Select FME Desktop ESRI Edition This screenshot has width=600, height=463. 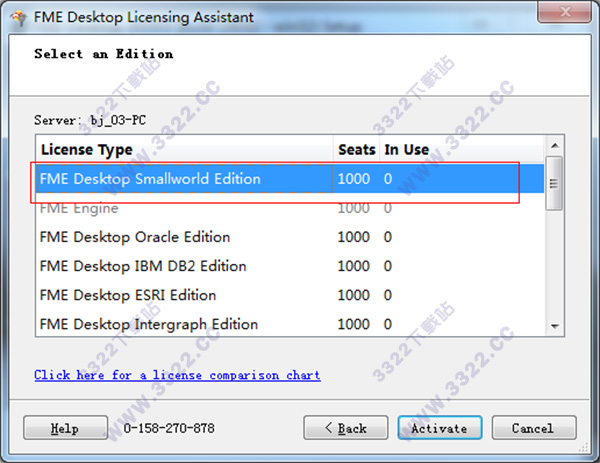290,295
